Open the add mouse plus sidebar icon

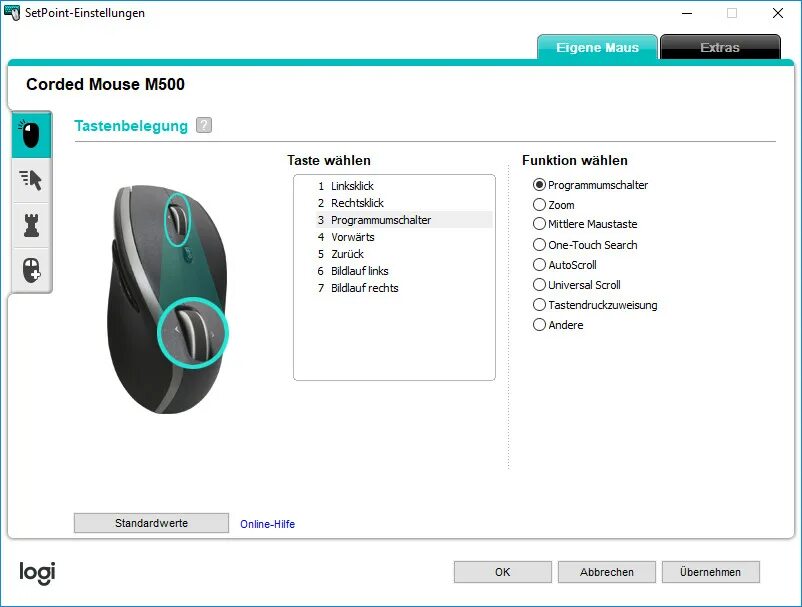31,270
